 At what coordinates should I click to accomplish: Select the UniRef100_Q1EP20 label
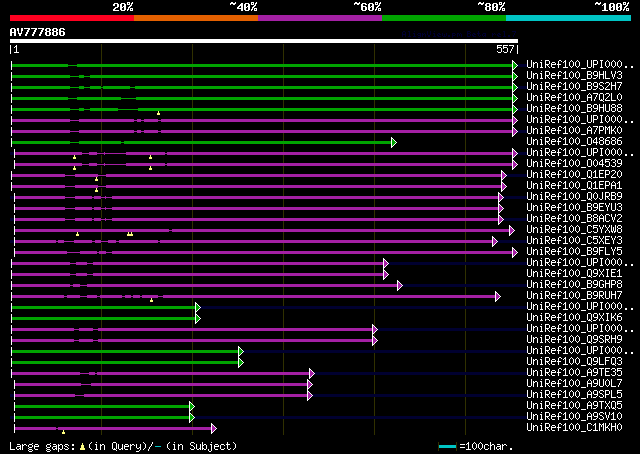574,174
